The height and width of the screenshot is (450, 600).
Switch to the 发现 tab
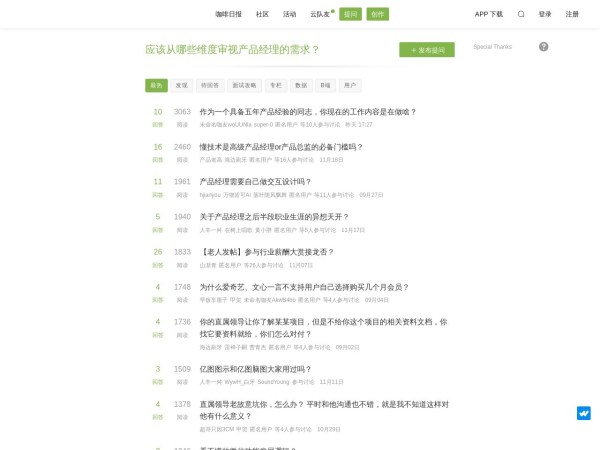point(181,86)
